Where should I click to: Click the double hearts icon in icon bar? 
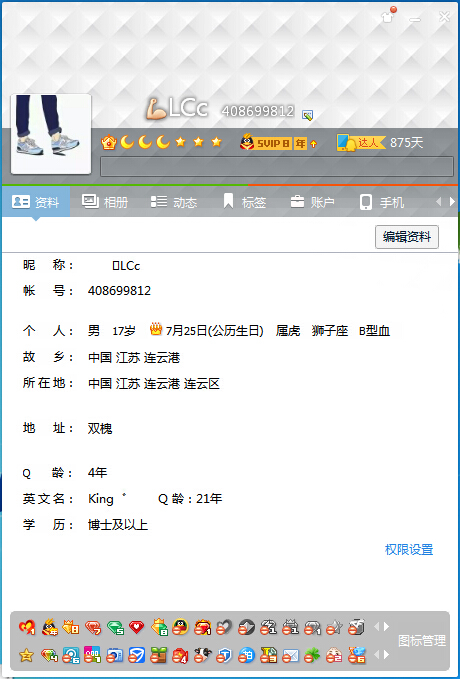(27, 627)
